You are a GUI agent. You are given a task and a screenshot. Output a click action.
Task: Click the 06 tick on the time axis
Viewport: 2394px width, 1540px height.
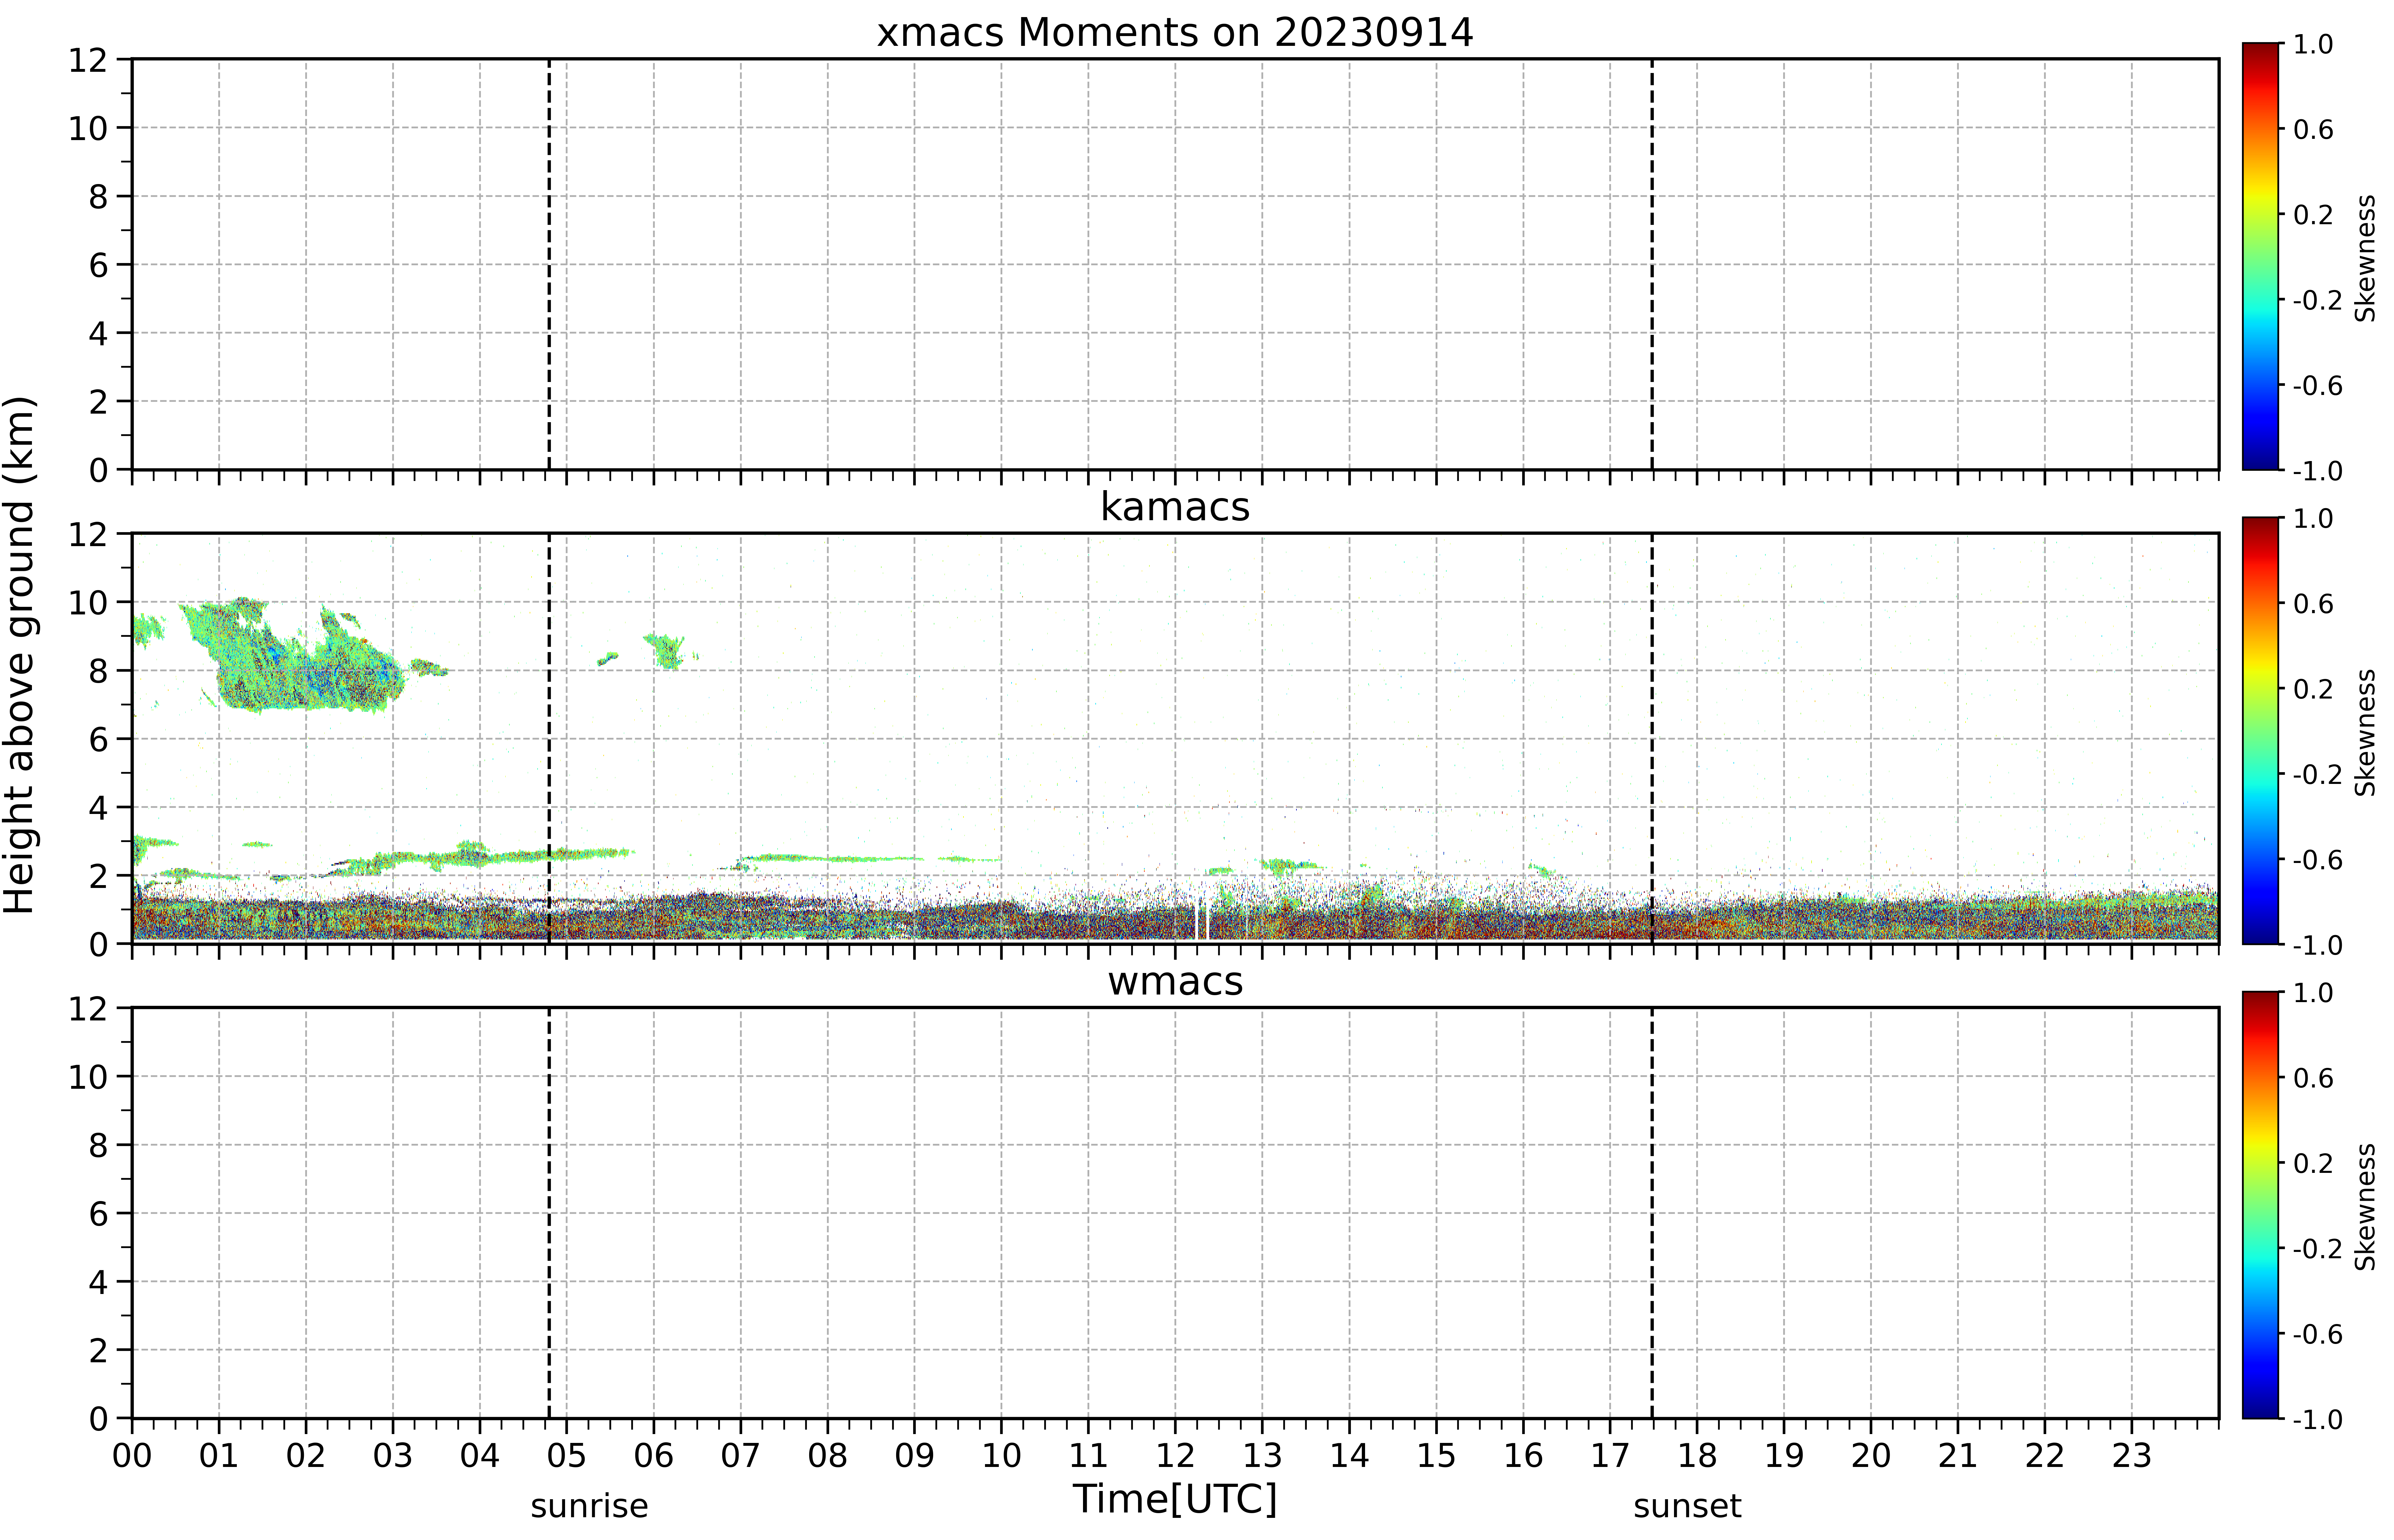coord(653,1456)
